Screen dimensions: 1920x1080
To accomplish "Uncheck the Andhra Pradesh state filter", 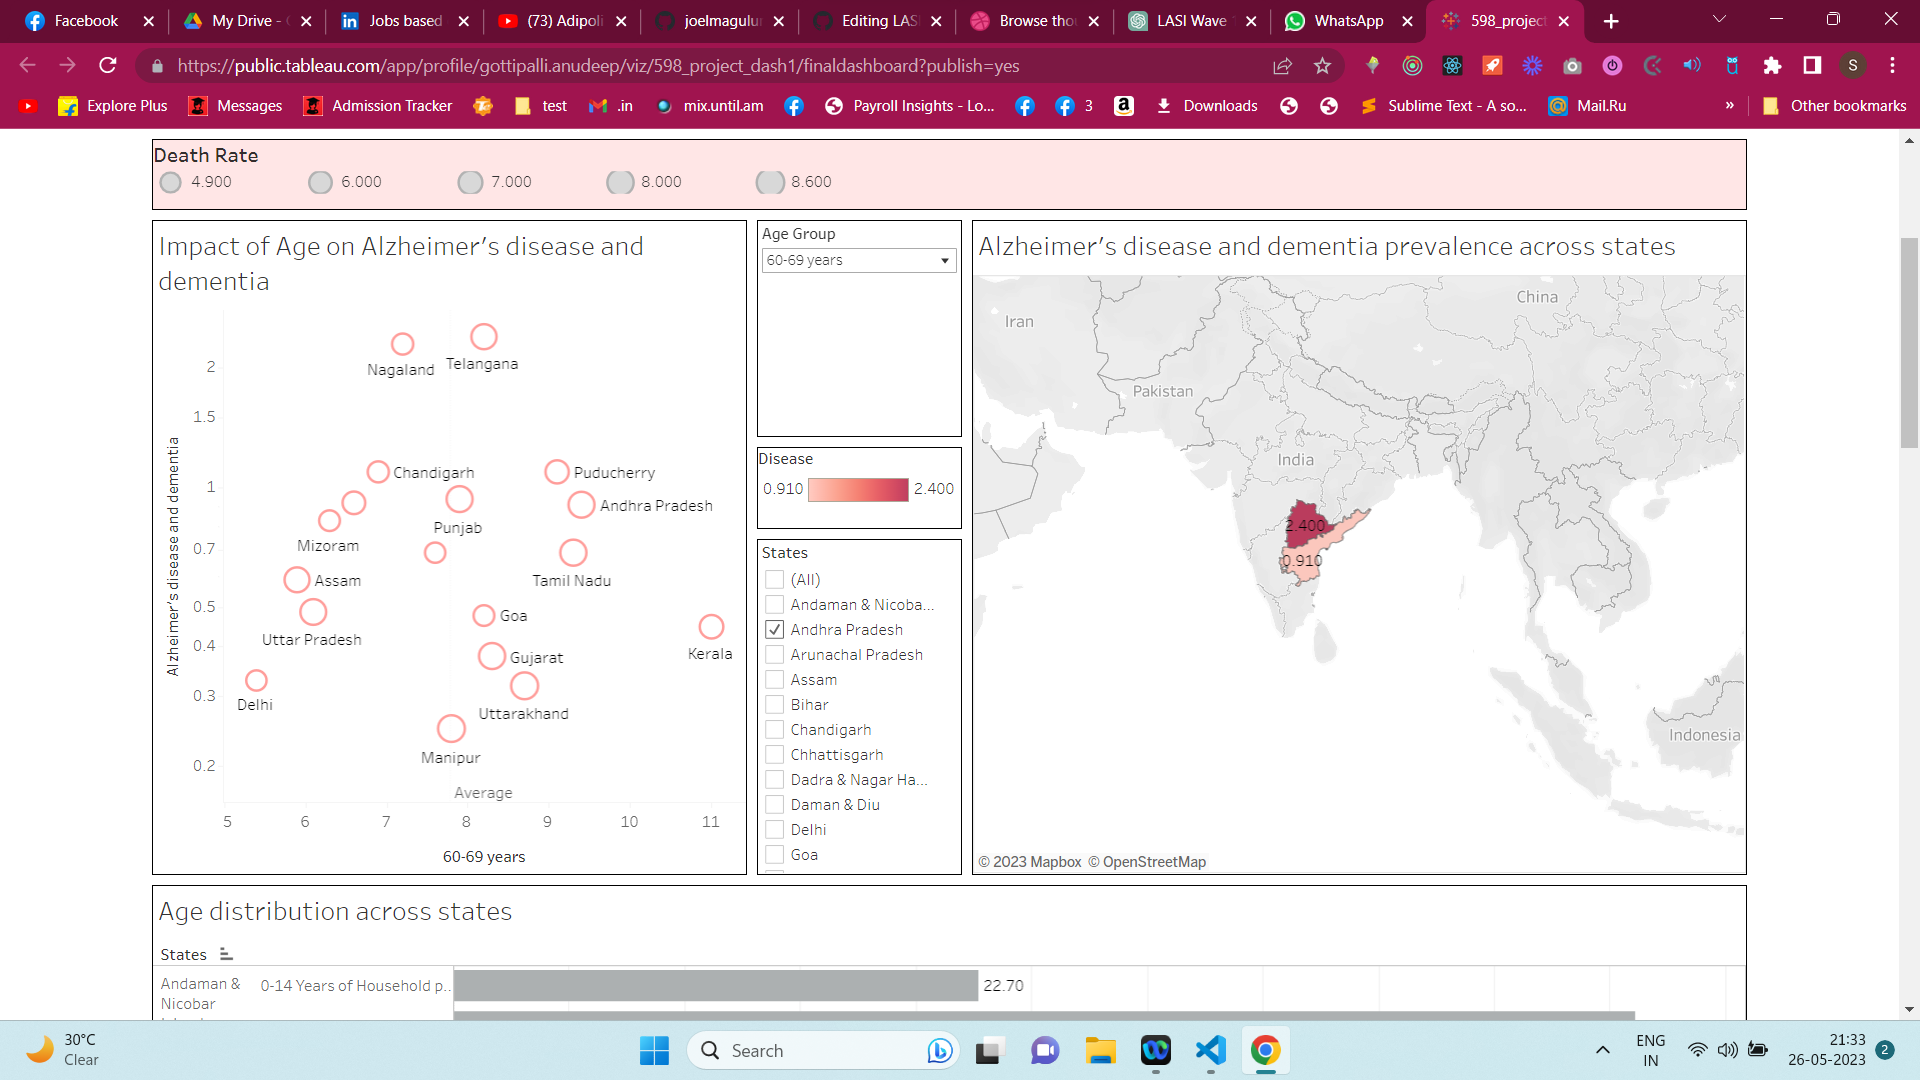I will 775,629.
